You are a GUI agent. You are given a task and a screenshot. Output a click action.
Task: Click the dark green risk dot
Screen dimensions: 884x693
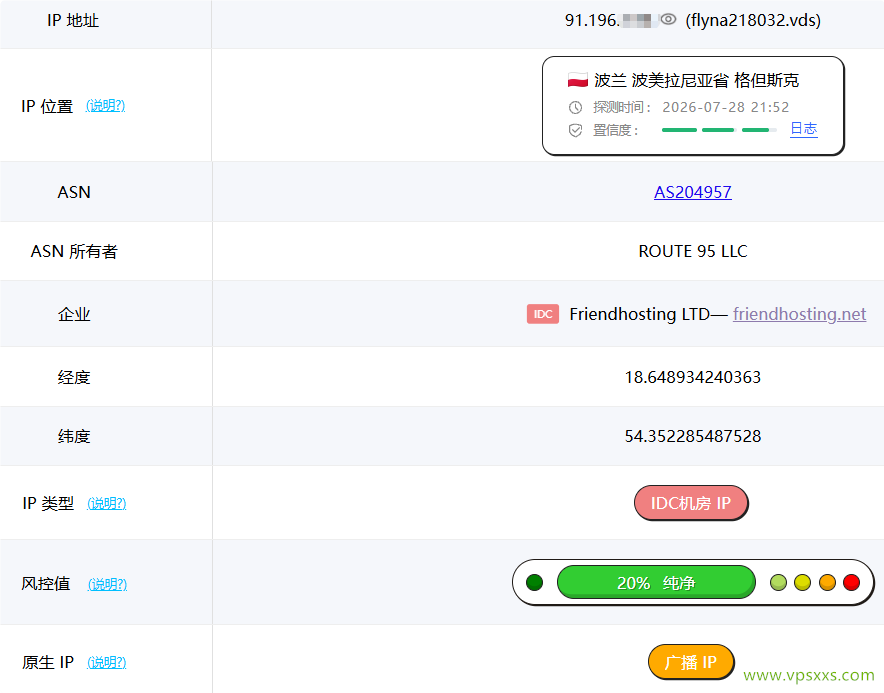pos(534,582)
